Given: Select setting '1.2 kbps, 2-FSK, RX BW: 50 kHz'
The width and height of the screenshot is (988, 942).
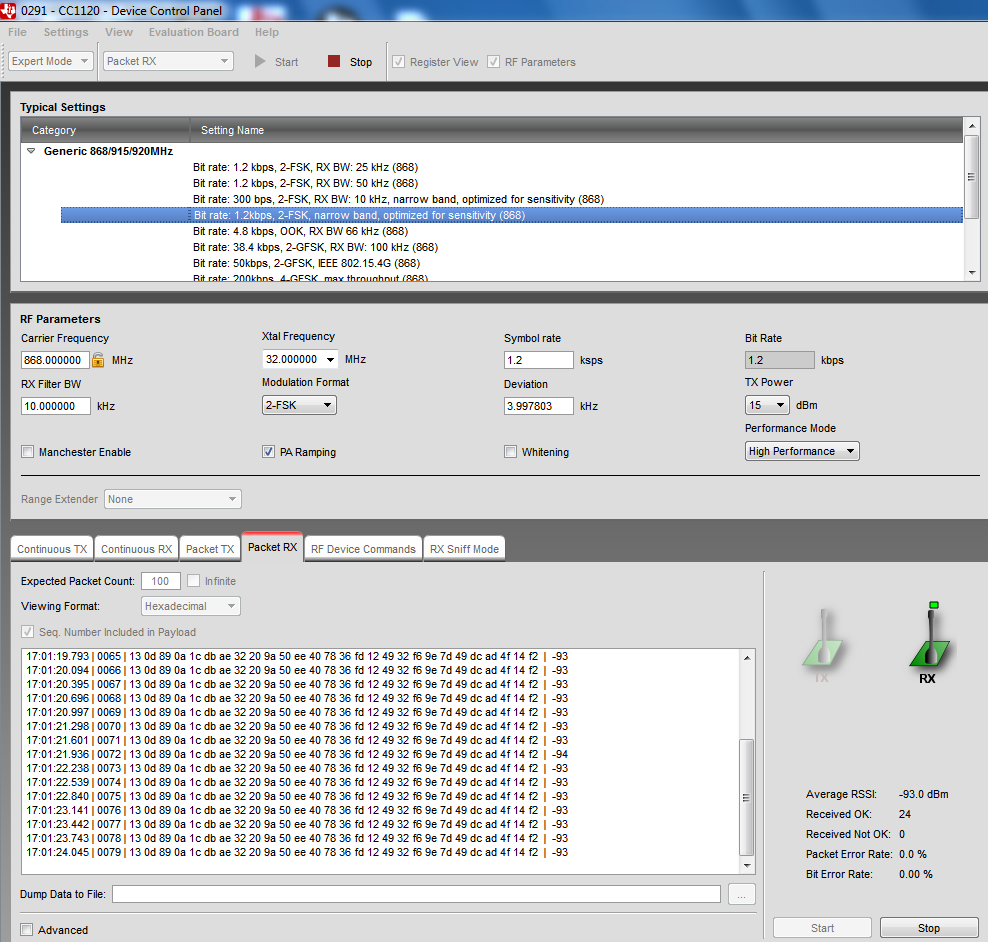Looking at the screenshot, I should click(x=306, y=183).
